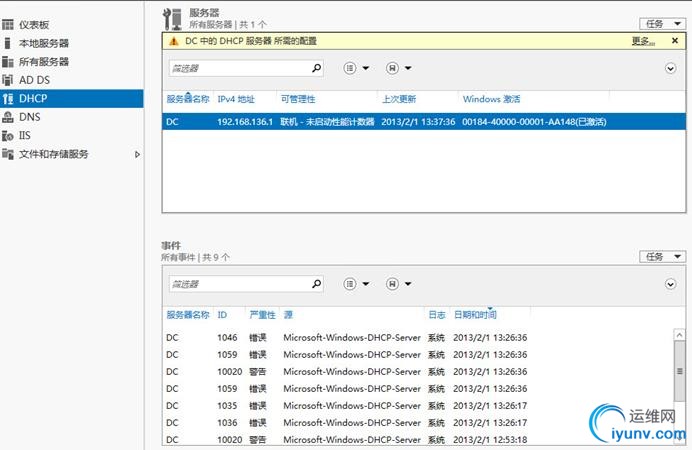Select 所有服务器 in the sidebar

click(x=44, y=62)
